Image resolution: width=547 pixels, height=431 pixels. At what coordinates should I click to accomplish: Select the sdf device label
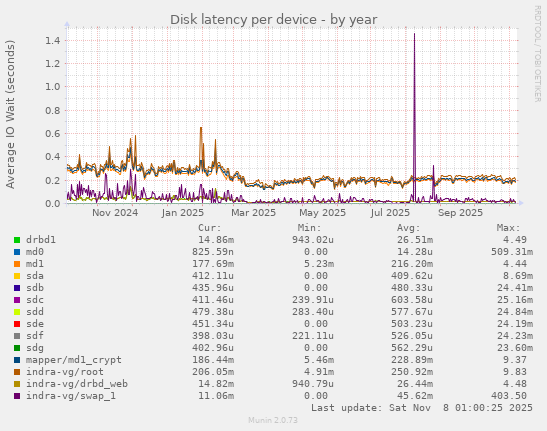(35, 336)
